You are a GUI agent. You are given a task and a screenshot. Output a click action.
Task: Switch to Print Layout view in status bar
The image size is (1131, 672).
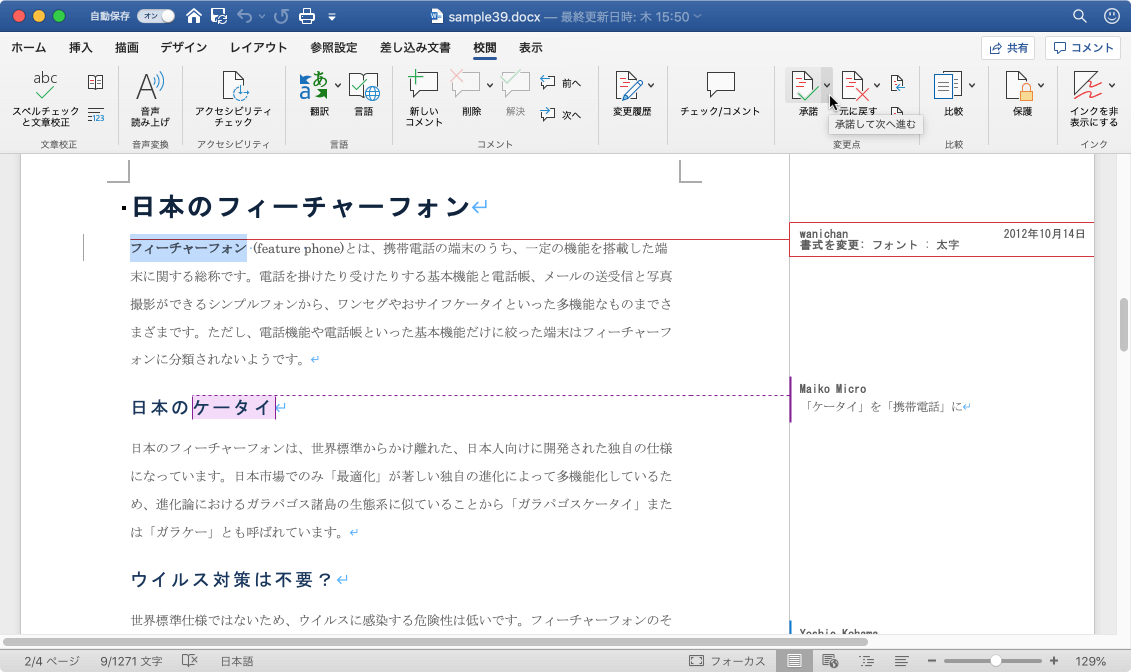(x=795, y=661)
